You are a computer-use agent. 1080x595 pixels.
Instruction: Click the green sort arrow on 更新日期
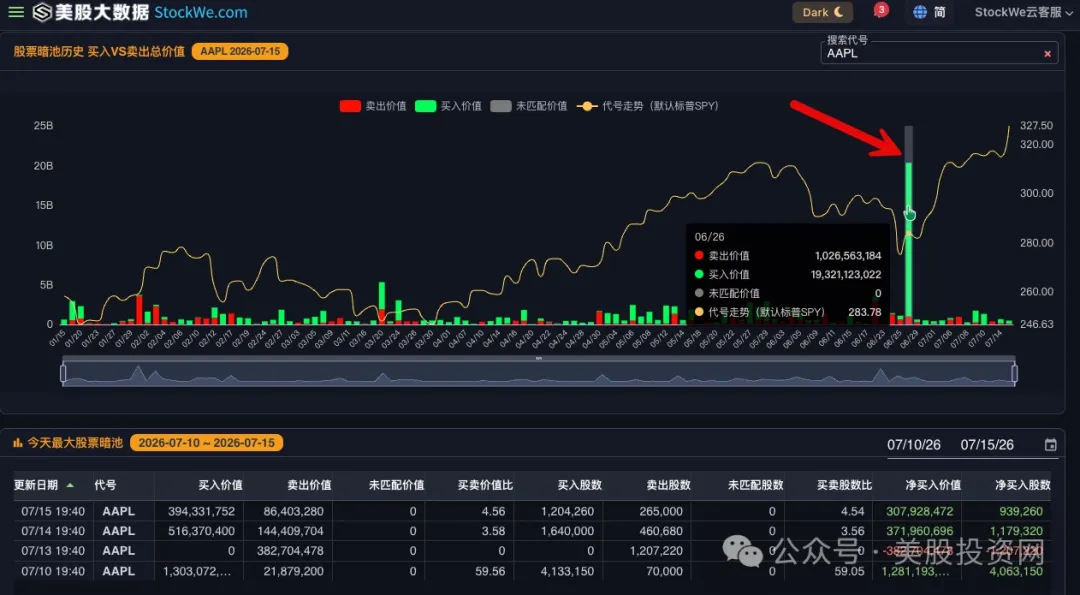70,486
